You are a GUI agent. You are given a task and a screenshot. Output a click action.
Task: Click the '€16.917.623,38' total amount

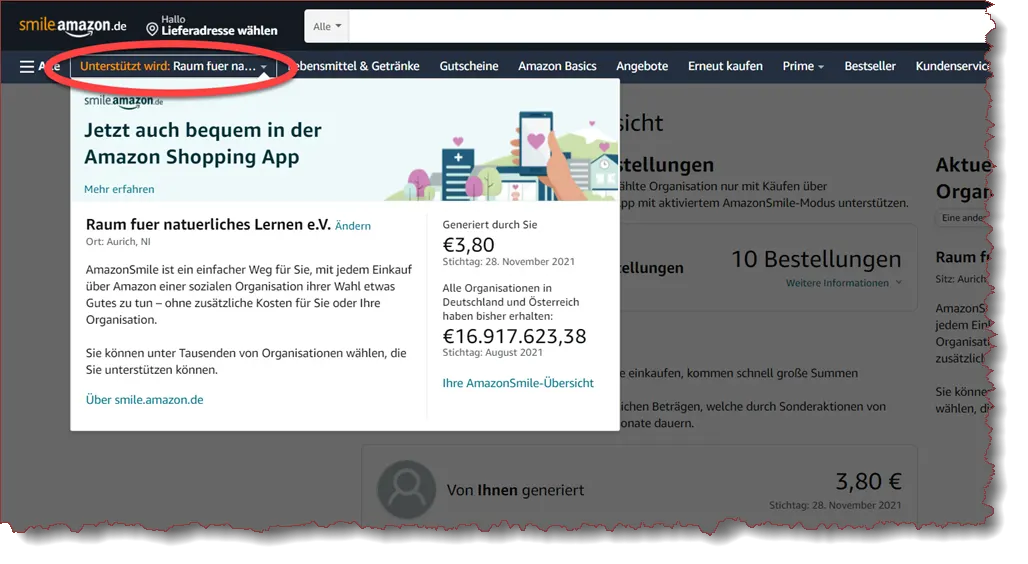pos(514,336)
